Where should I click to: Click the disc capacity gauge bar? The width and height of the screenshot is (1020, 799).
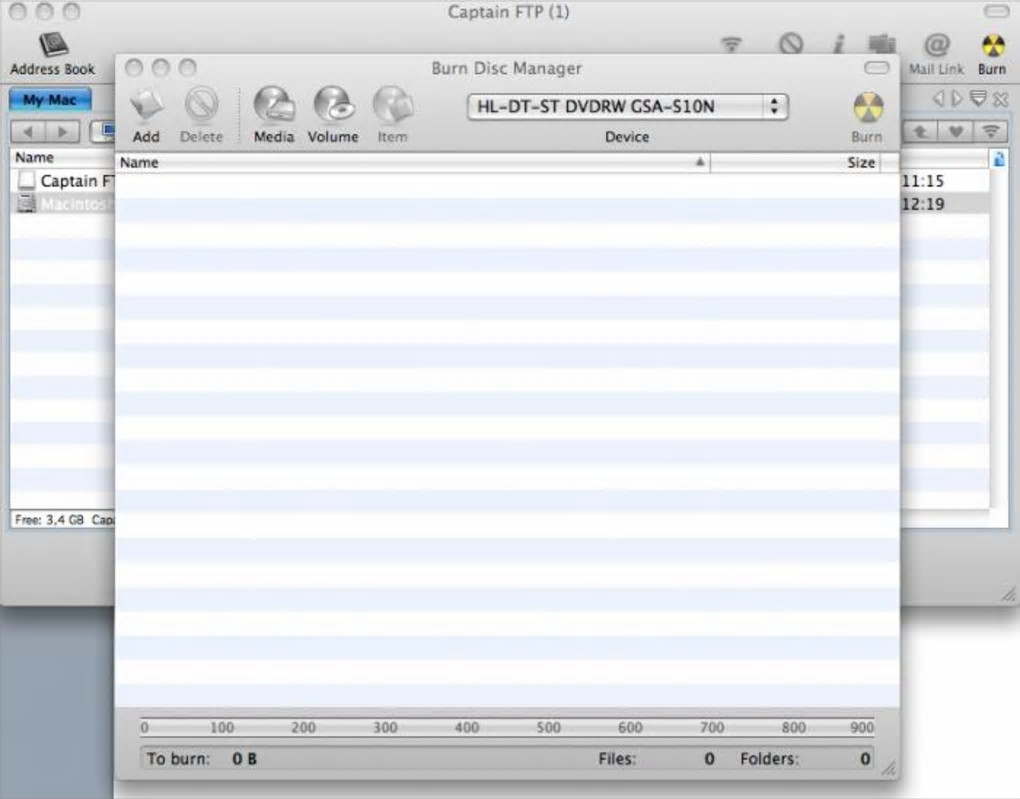(507, 727)
